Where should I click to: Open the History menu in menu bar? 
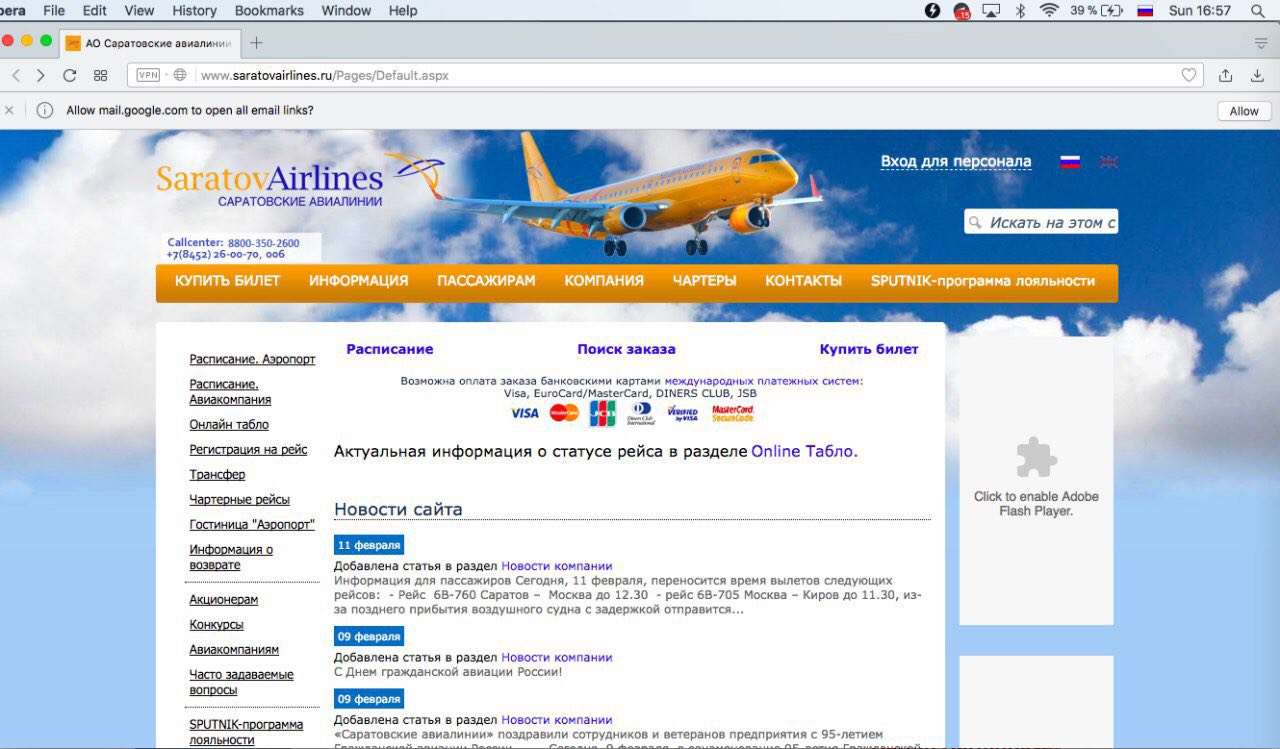point(194,11)
